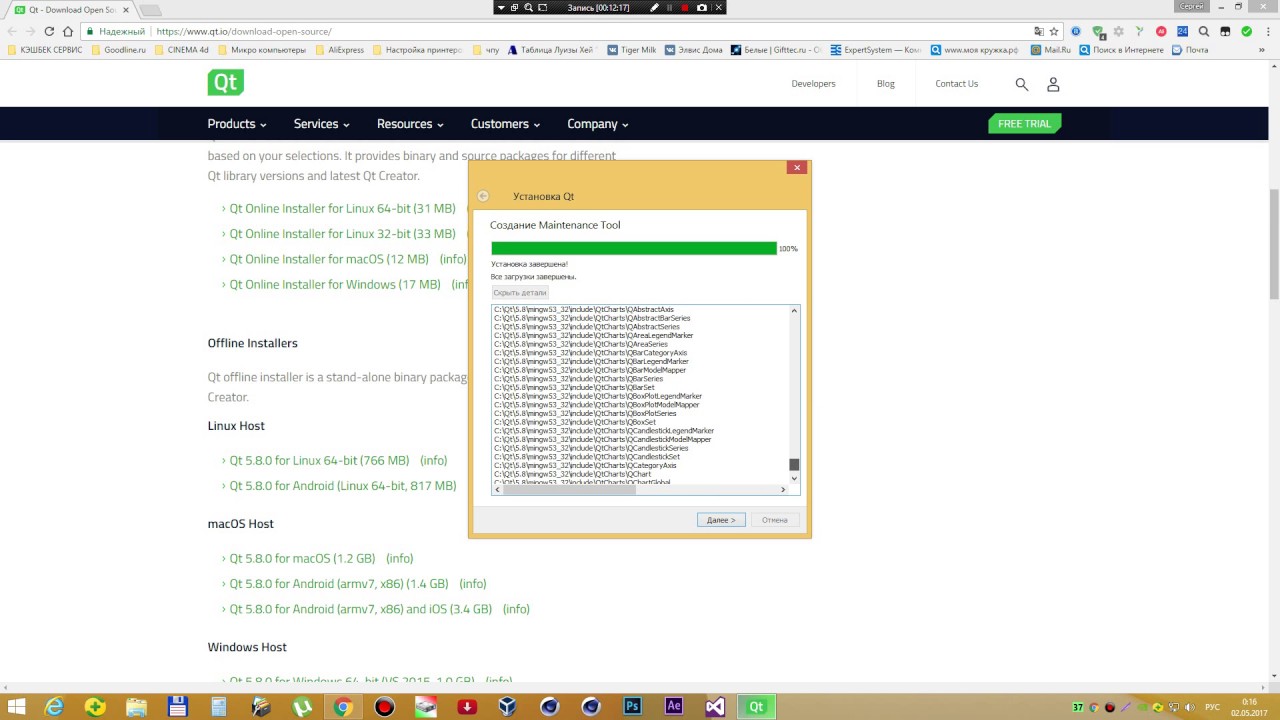Click the FREE TRIAL button
The height and width of the screenshot is (720, 1280).
point(1024,124)
